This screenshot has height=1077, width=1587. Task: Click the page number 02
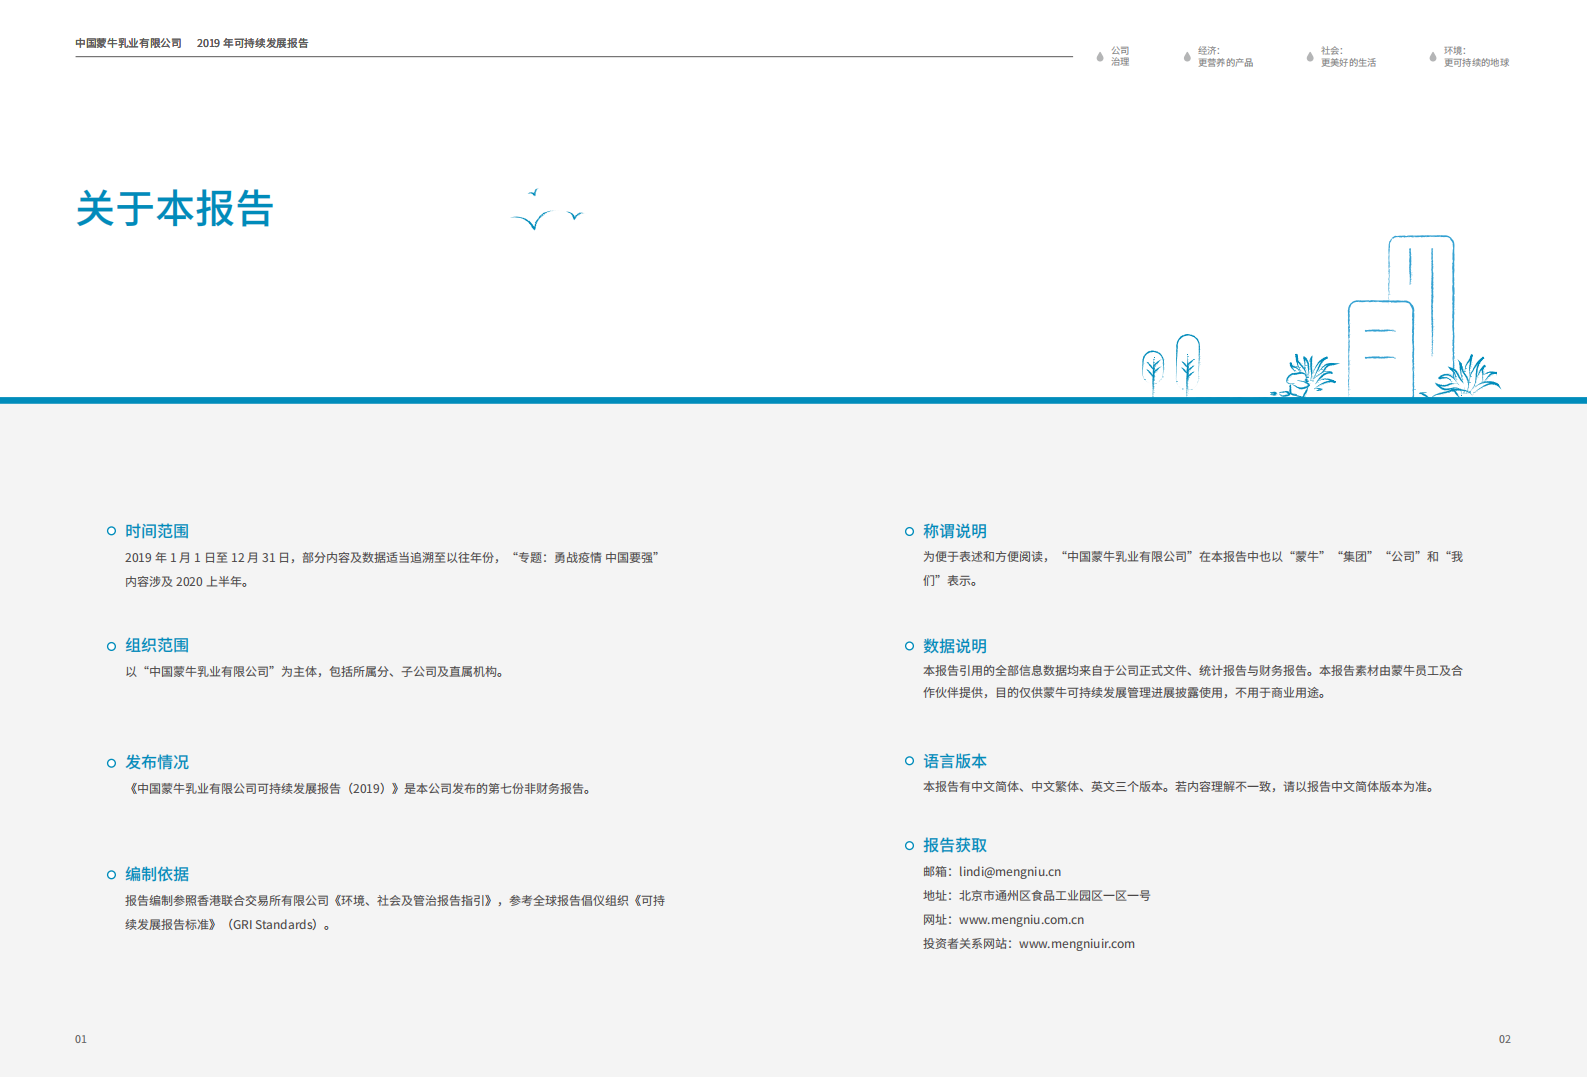1504,1040
